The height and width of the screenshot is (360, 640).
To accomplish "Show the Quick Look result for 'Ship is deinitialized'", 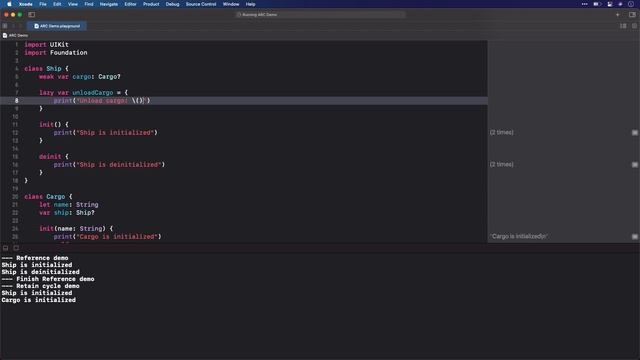I will 635,164.
